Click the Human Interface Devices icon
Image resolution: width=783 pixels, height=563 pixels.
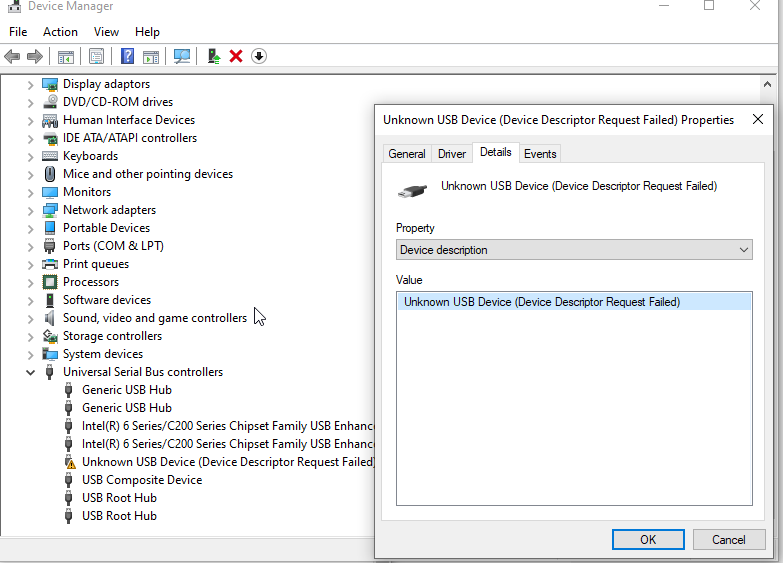[x=50, y=120]
